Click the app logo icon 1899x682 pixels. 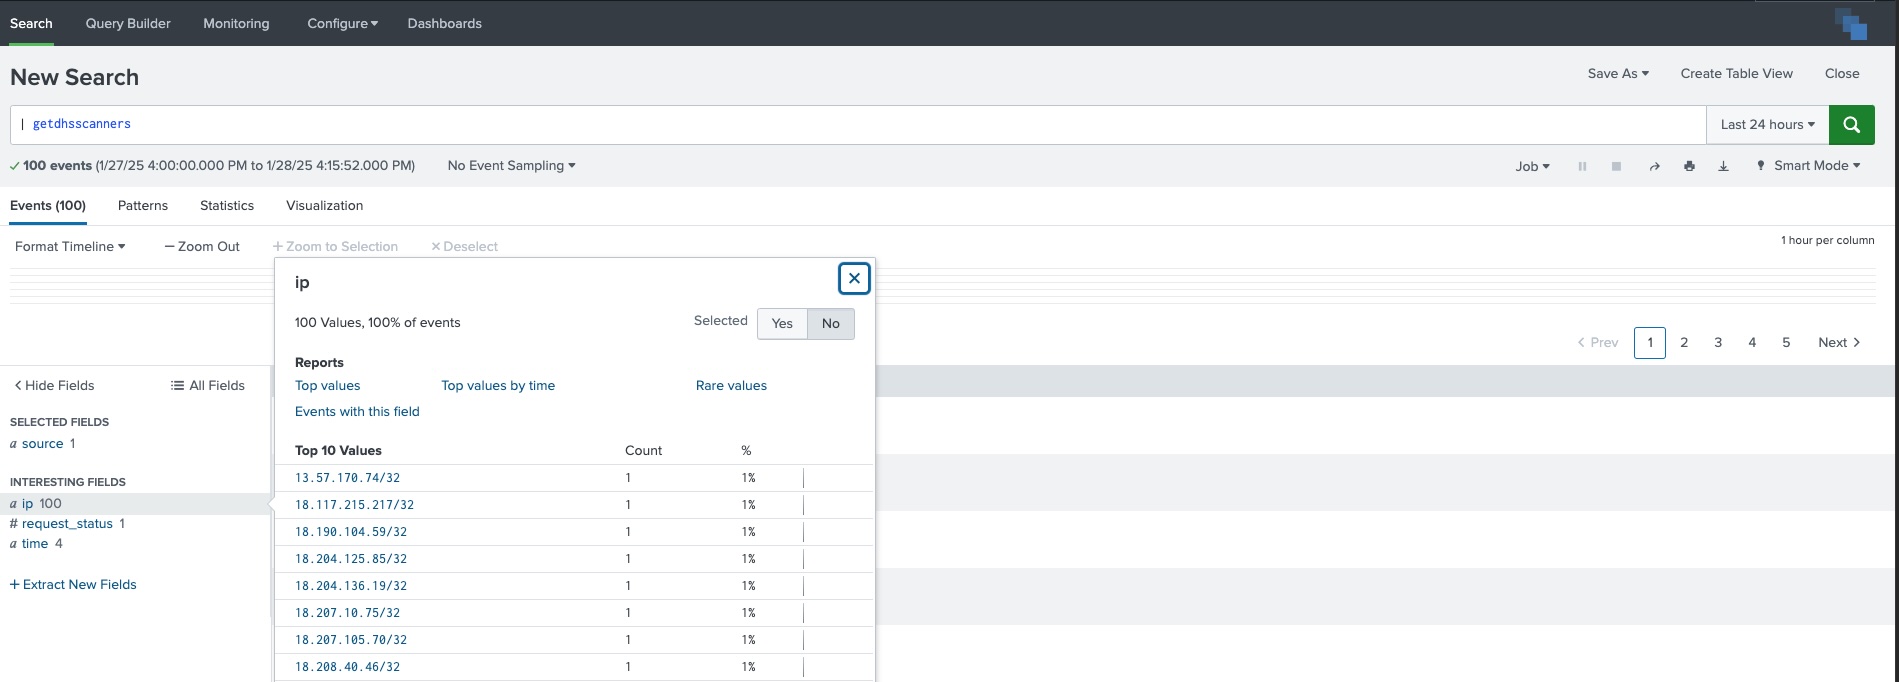[1851, 24]
